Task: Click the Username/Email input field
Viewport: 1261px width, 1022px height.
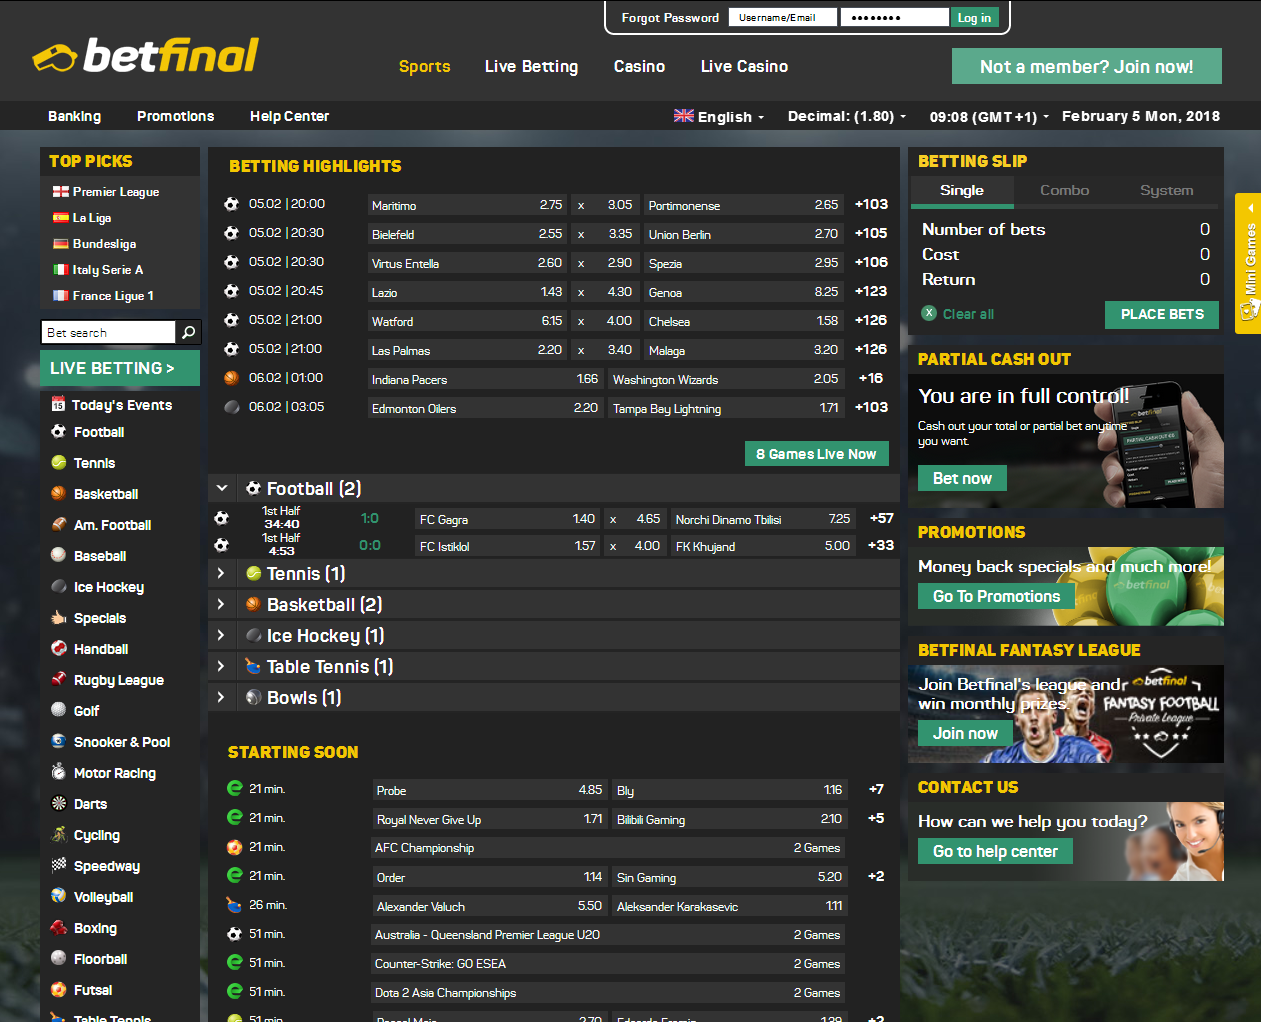Action: pyautogui.click(x=782, y=17)
